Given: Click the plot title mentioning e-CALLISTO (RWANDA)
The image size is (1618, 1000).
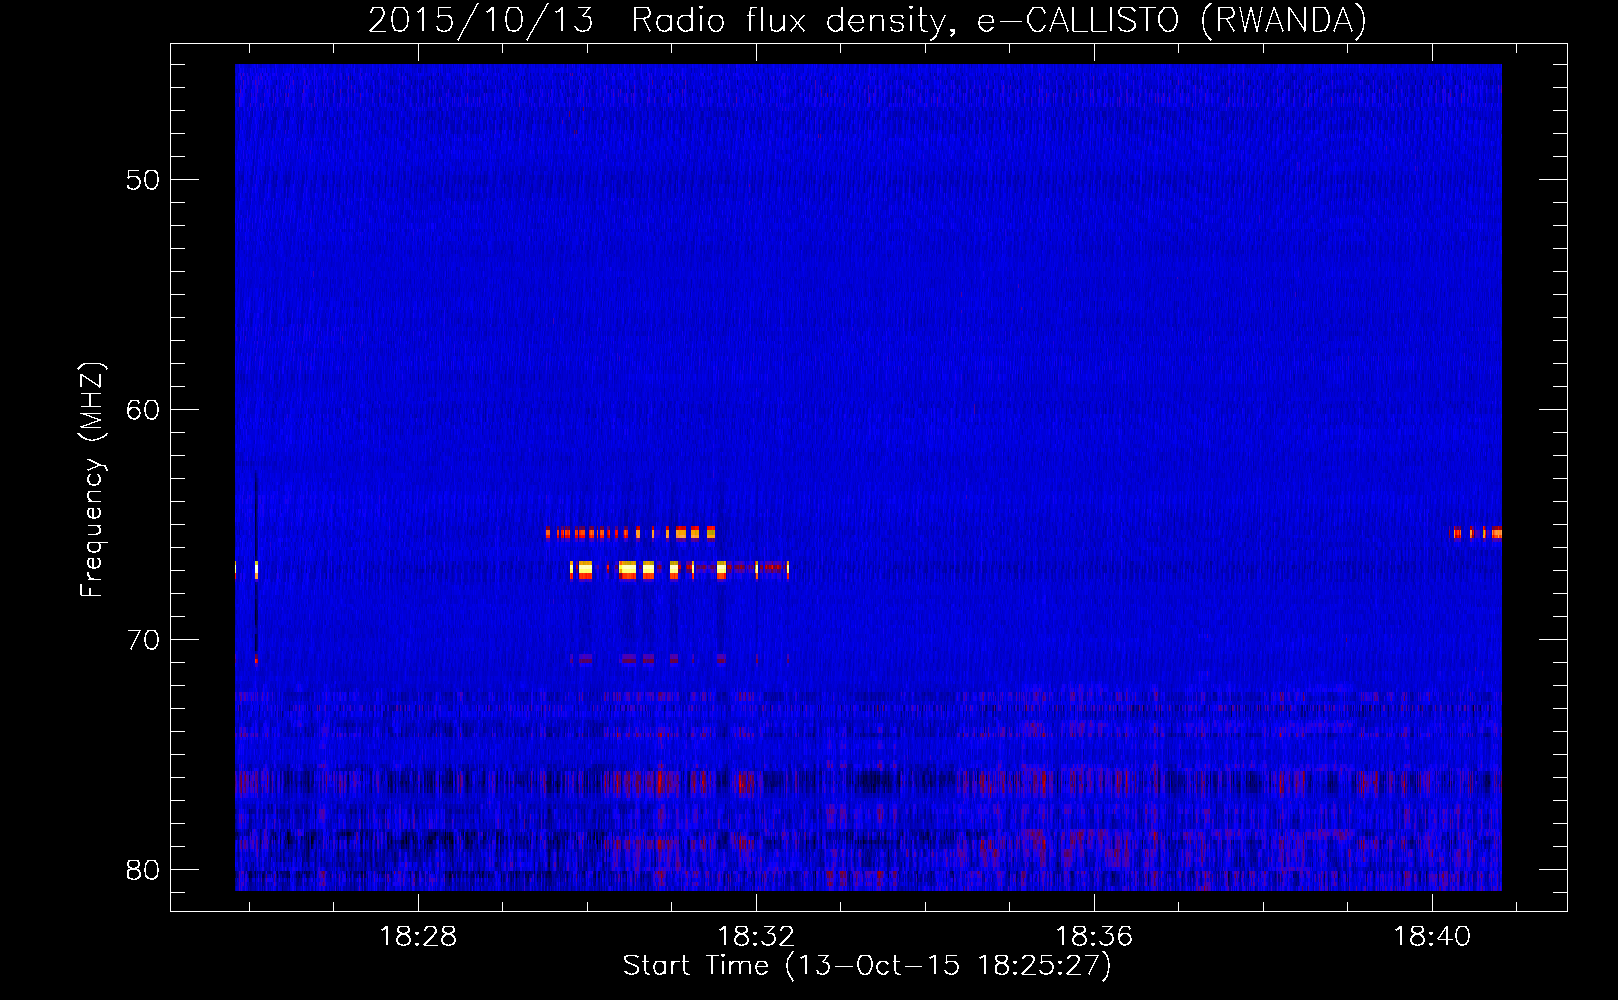Looking at the screenshot, I should click(x=867, y=20).
